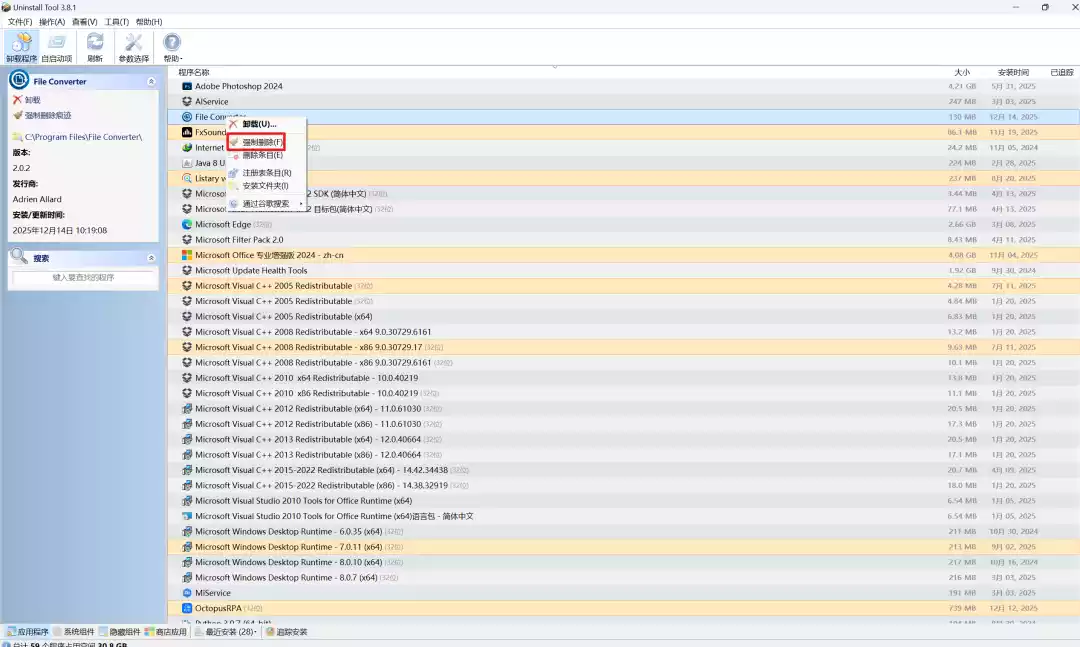Open the C:\Program Files\File Converter\ path link
The height and width of the screenshot is (647, 1080).
click(83, 137)
